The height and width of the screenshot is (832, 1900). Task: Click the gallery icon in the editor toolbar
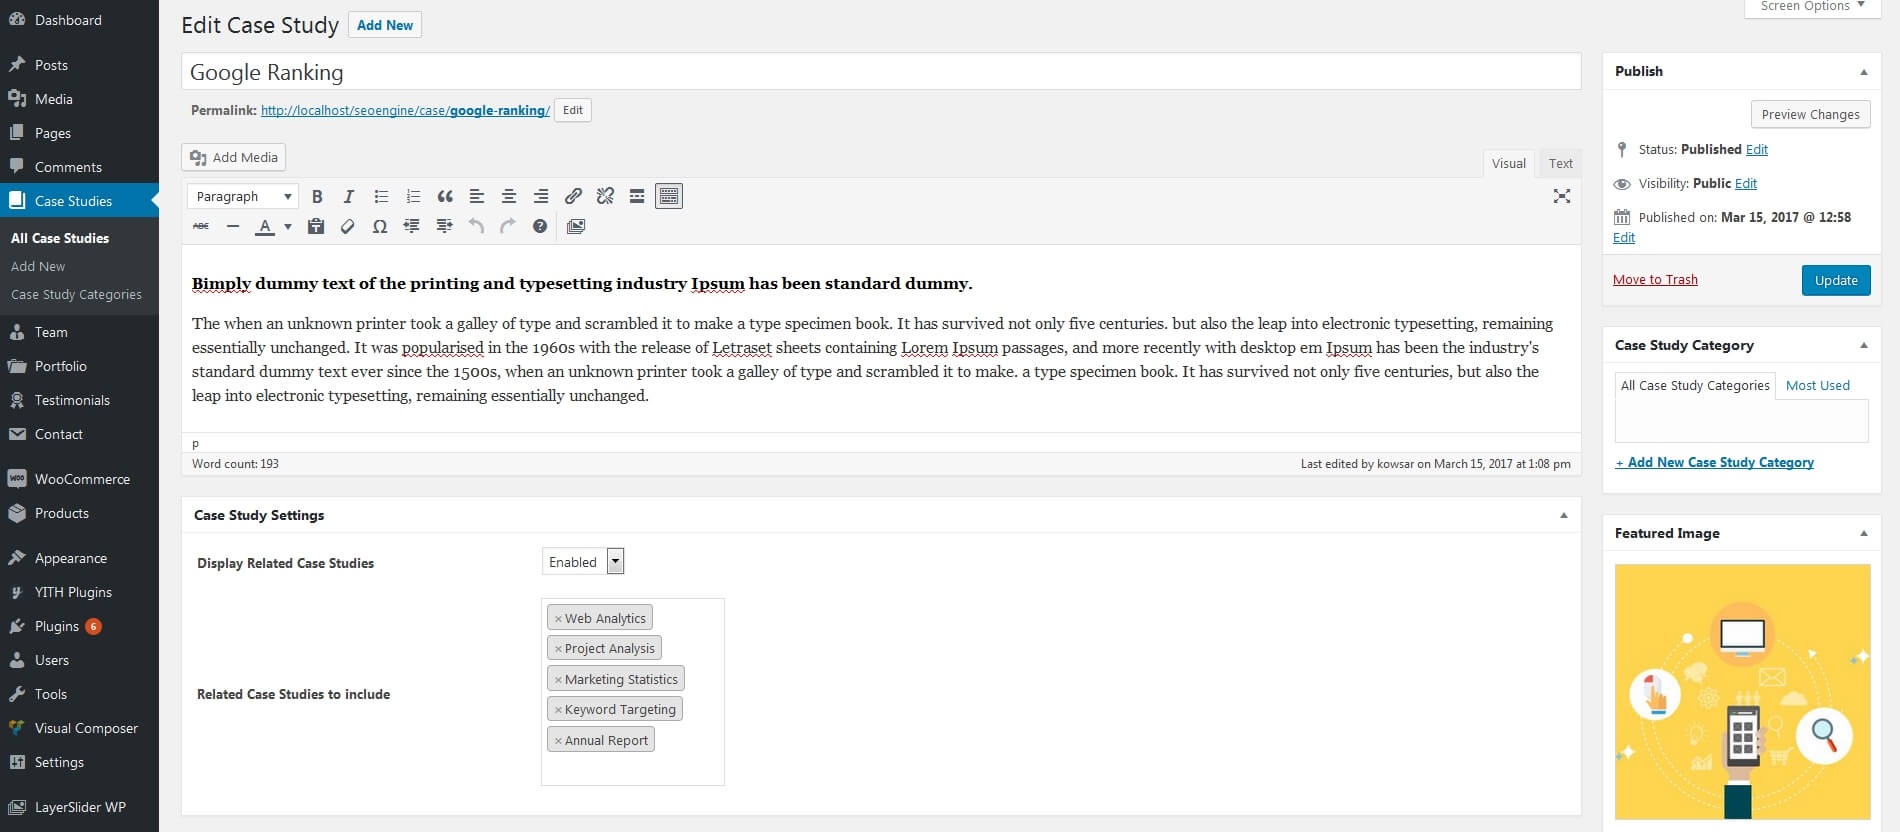(x=576, y=227)
